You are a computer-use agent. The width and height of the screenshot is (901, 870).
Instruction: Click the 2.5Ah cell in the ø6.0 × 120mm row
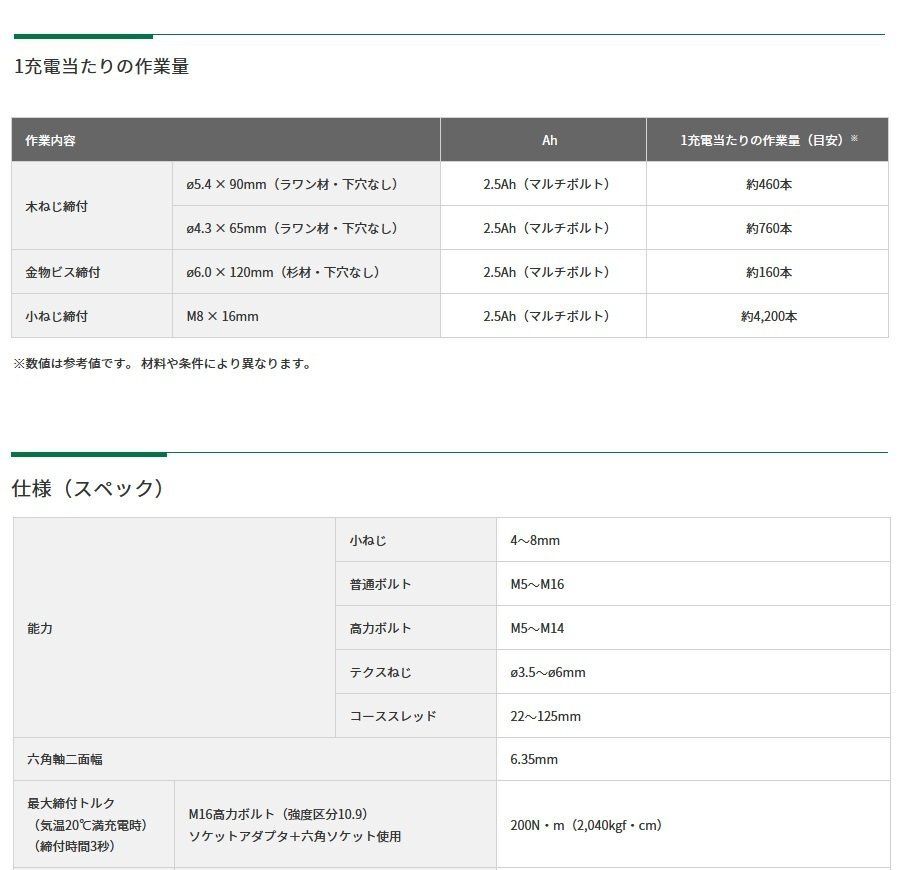click(x=546, y=272)
